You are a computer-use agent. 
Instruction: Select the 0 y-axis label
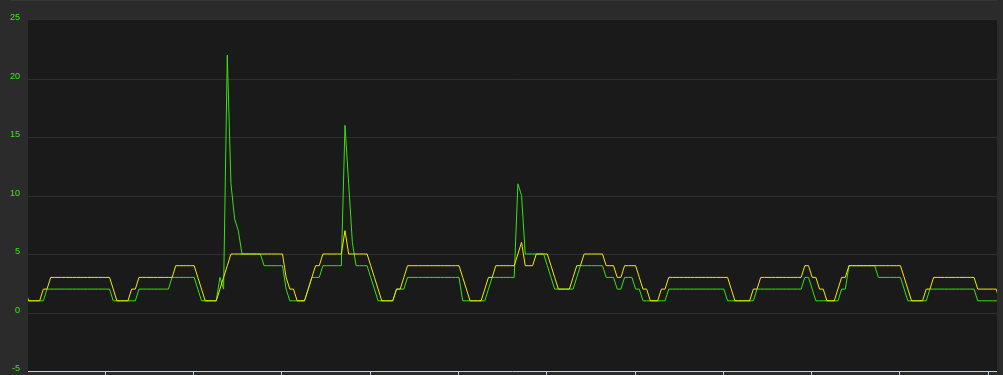[17, 310]
